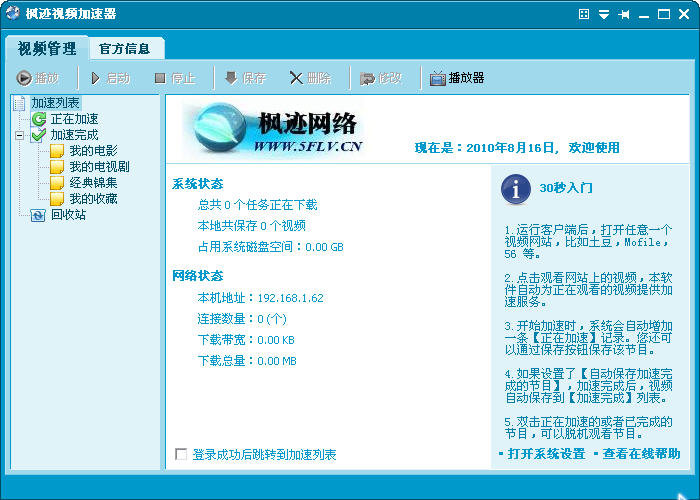The width and height of the screenshot is (700, 500).
Task: Click the 修改 modify icon
Action: 367,79
